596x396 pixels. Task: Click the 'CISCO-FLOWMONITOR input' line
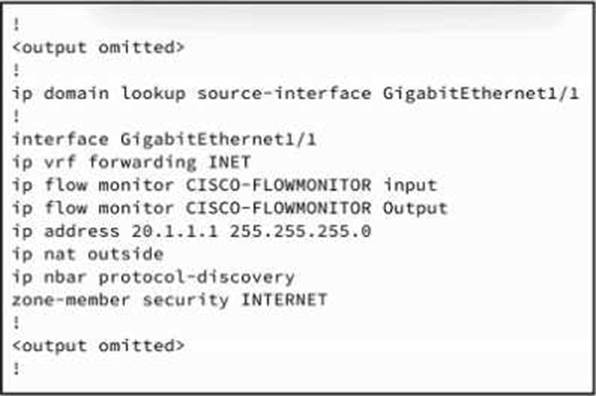(x=225, y=186)
